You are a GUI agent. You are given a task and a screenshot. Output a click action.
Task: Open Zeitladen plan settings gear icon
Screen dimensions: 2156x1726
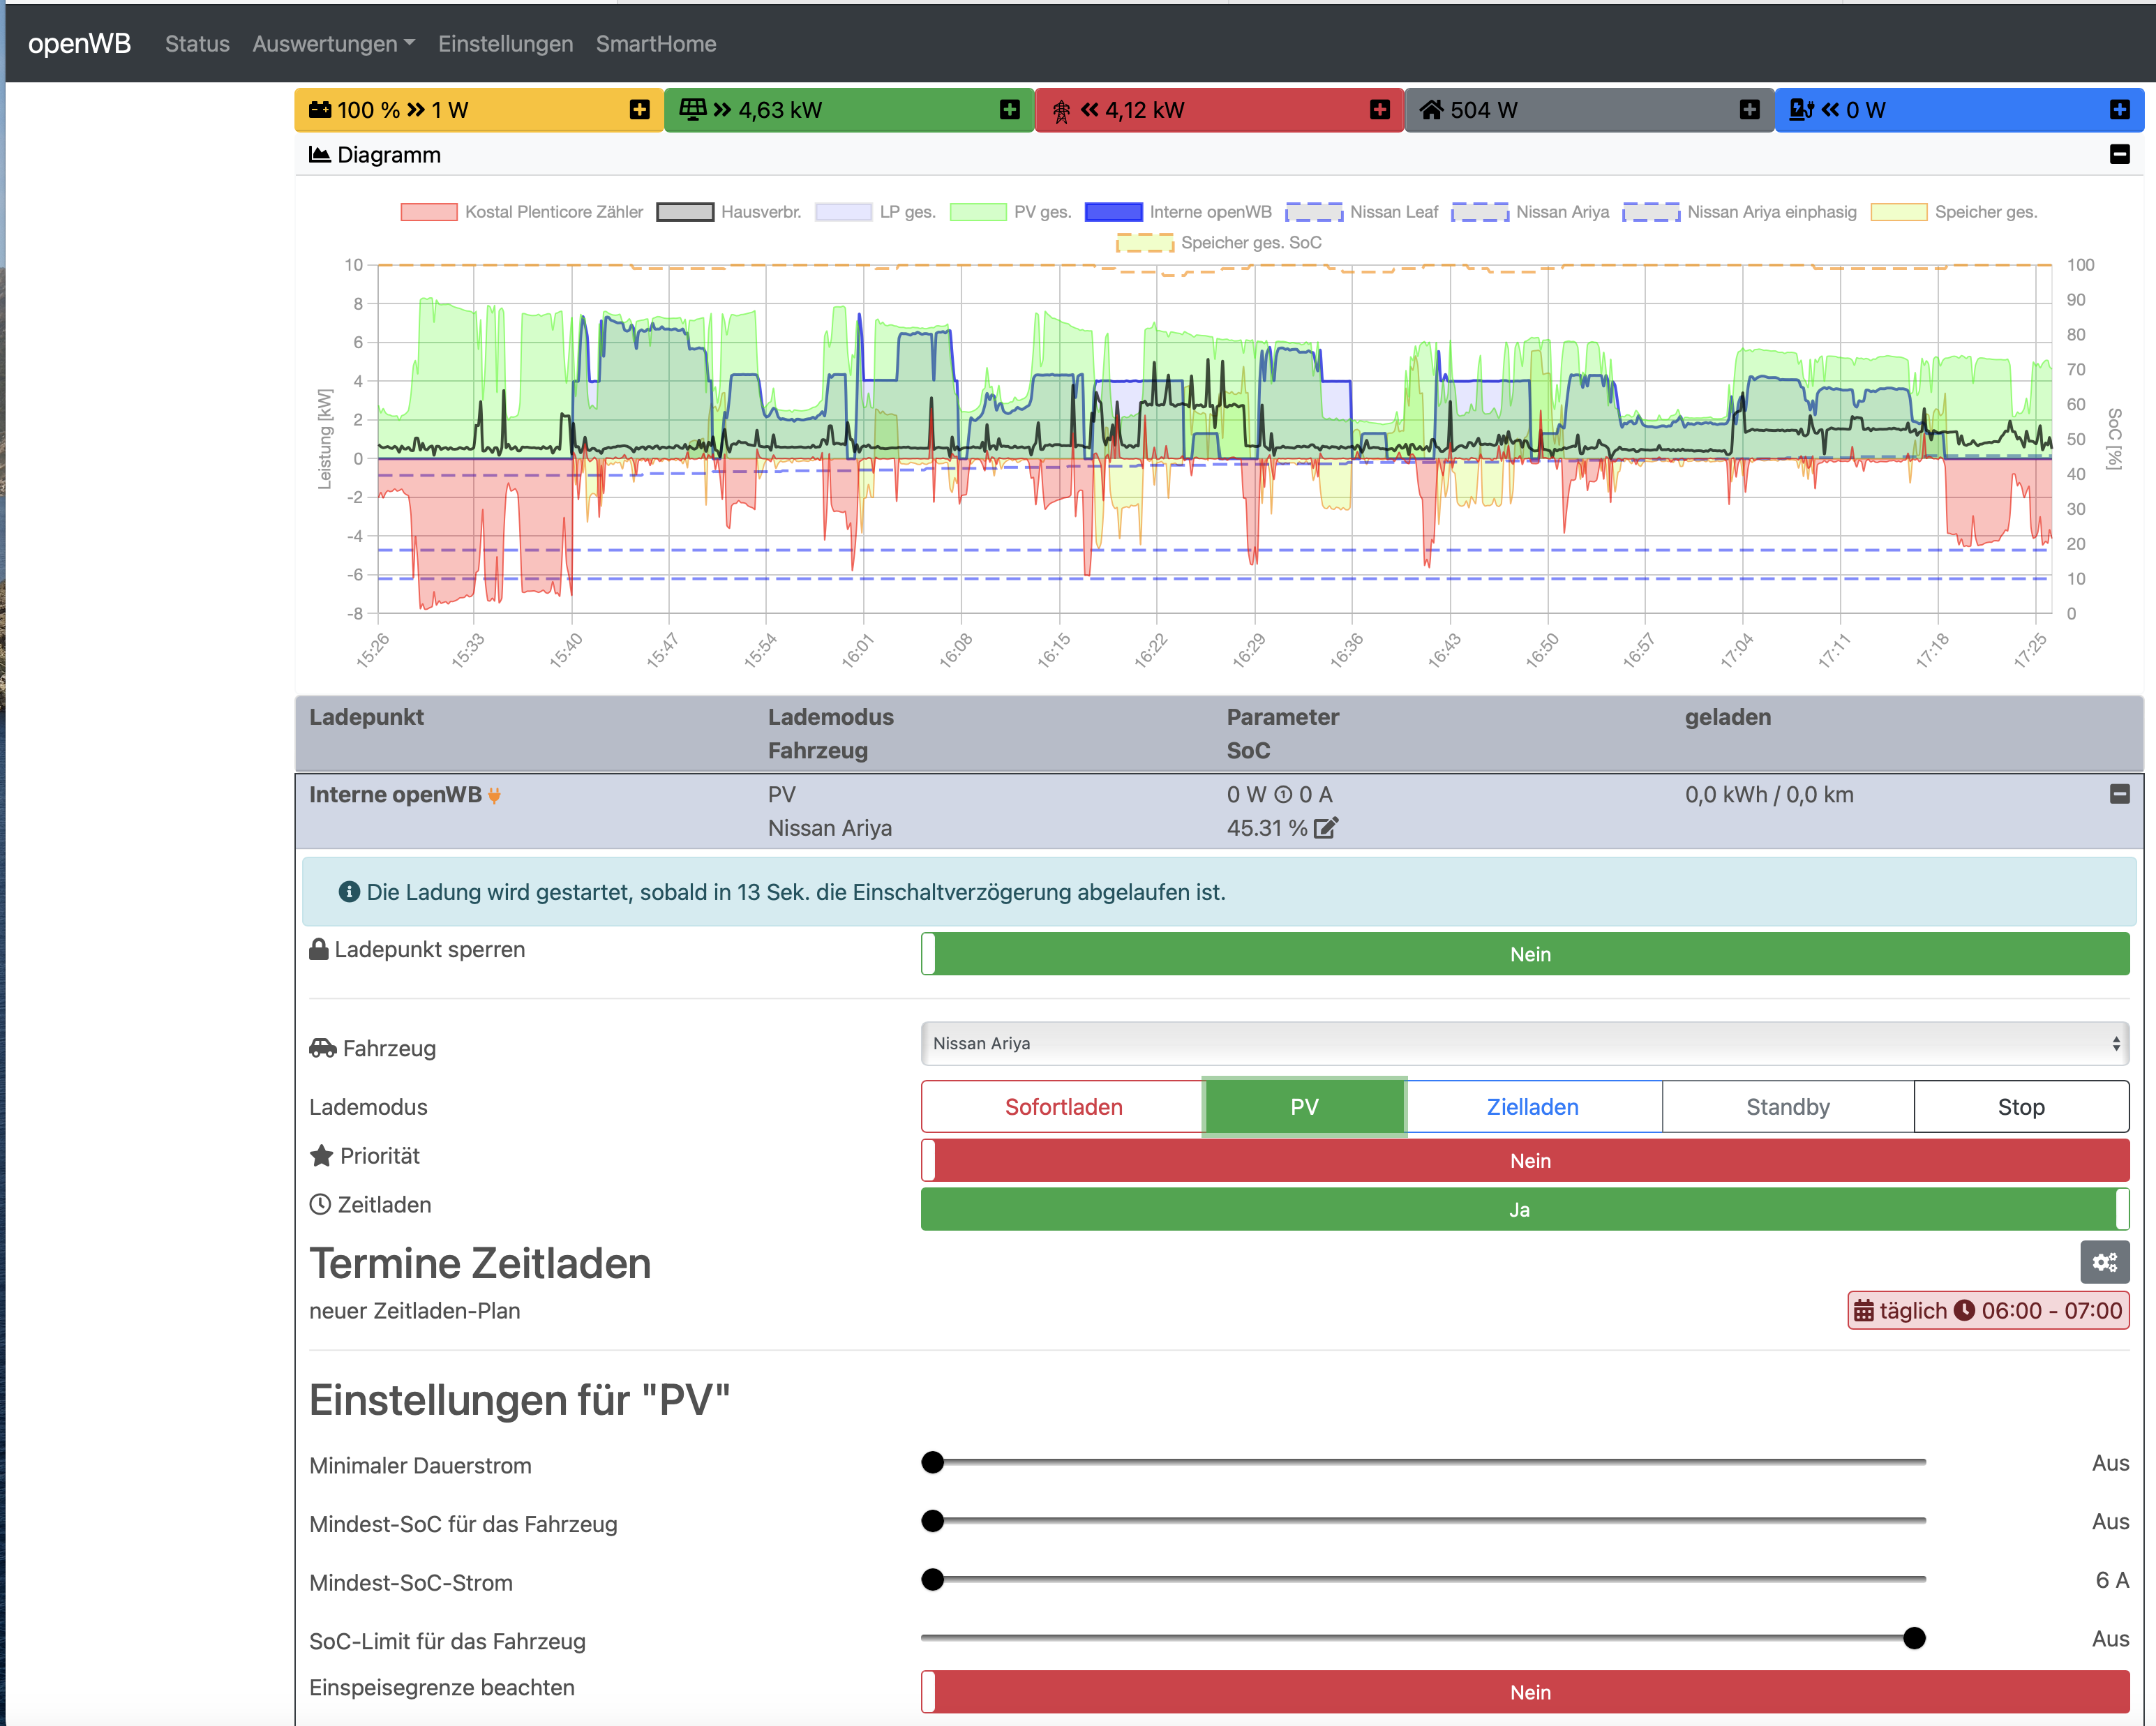[2105, 1262]
